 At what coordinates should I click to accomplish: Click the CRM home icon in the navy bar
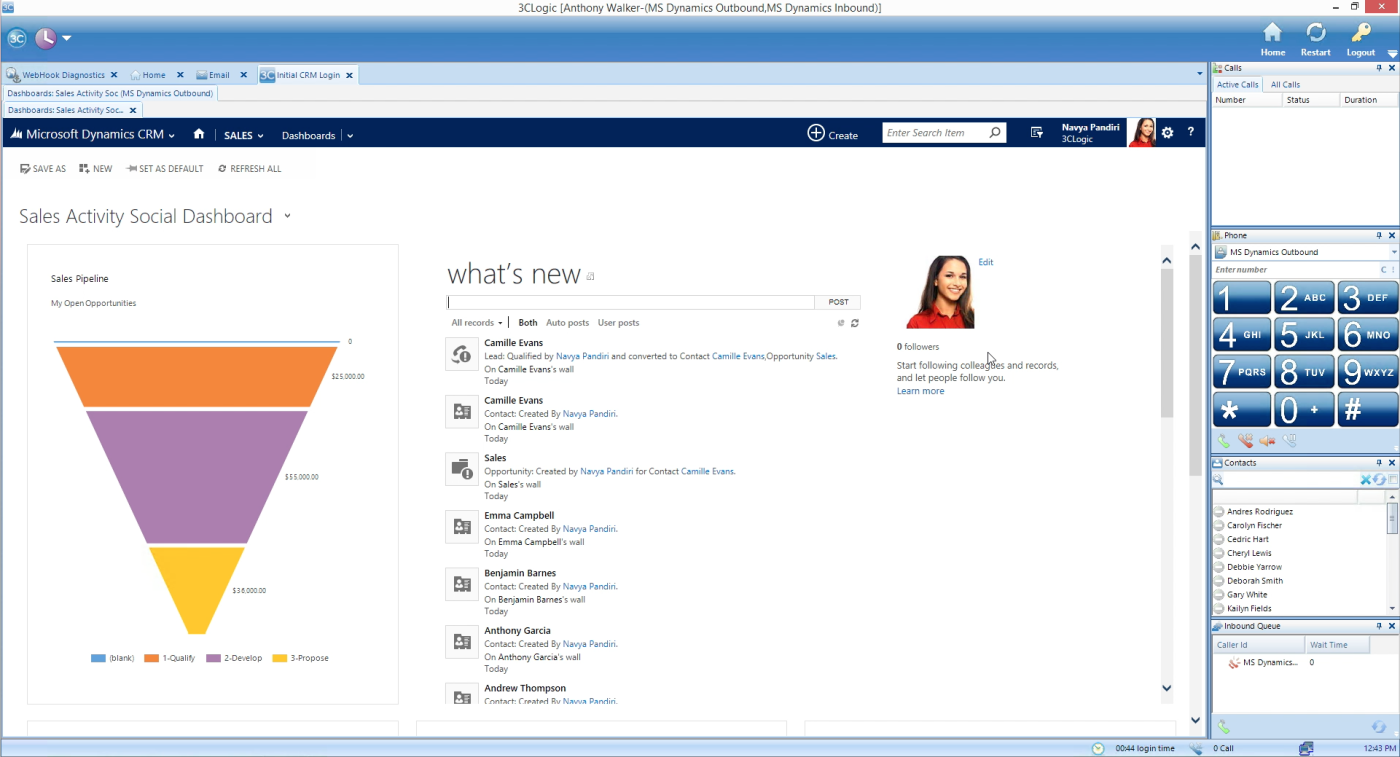pyautogui.click(x=199, y=134)
